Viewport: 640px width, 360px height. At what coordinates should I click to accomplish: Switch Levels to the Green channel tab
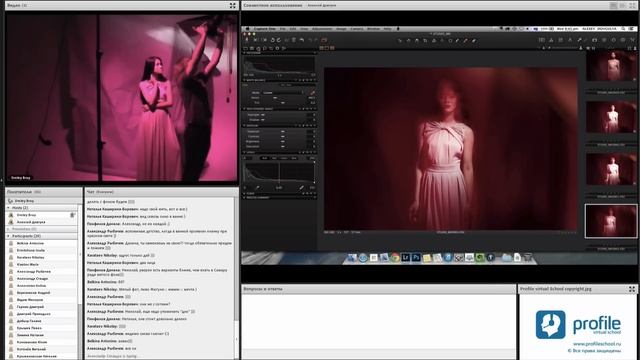pos(284,158)
